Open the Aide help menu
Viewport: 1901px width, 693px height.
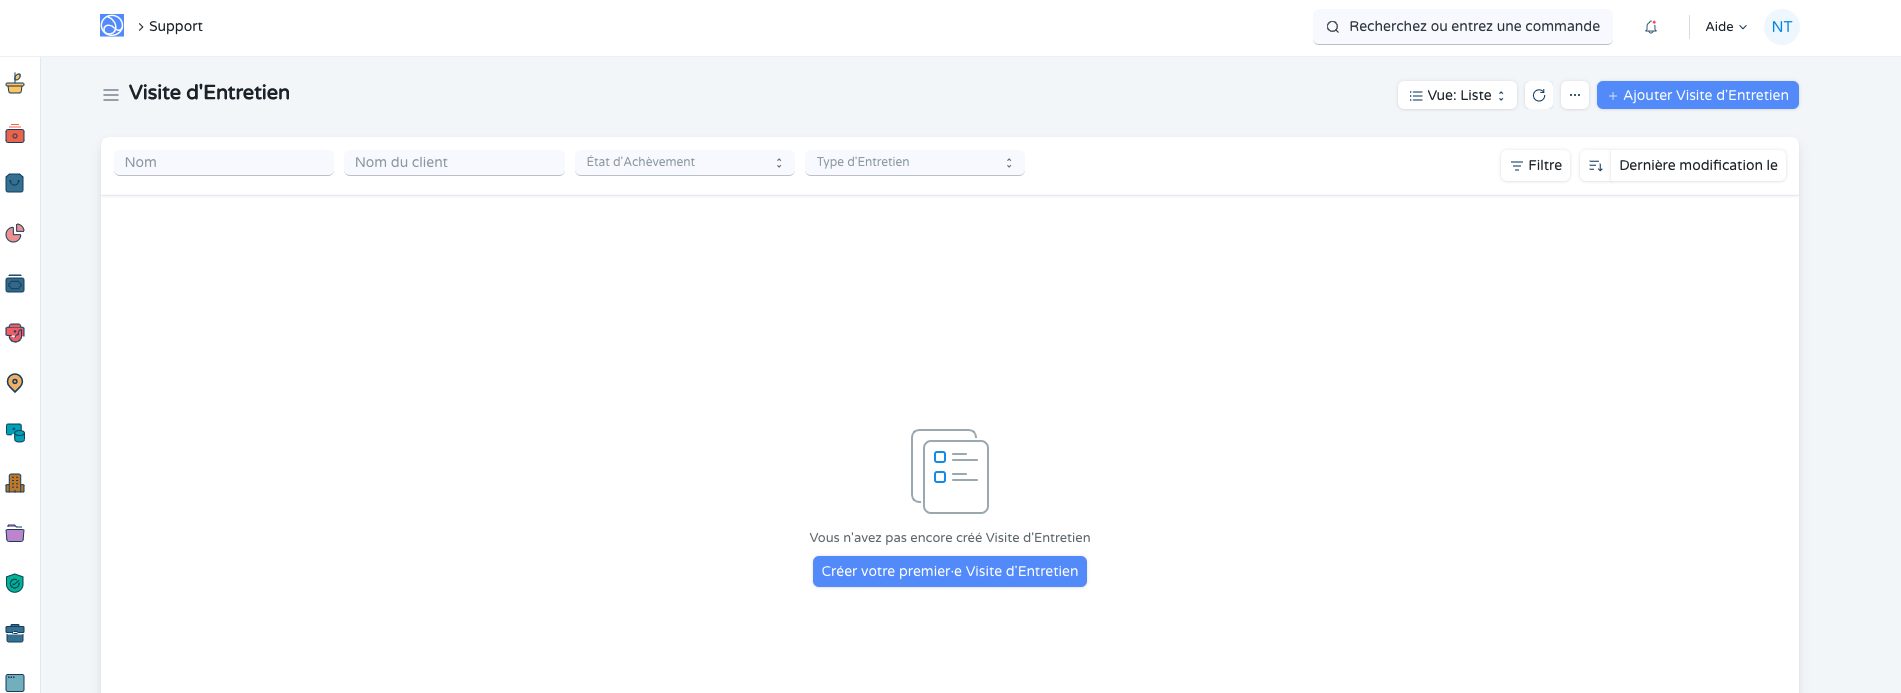click(1726, 27)
